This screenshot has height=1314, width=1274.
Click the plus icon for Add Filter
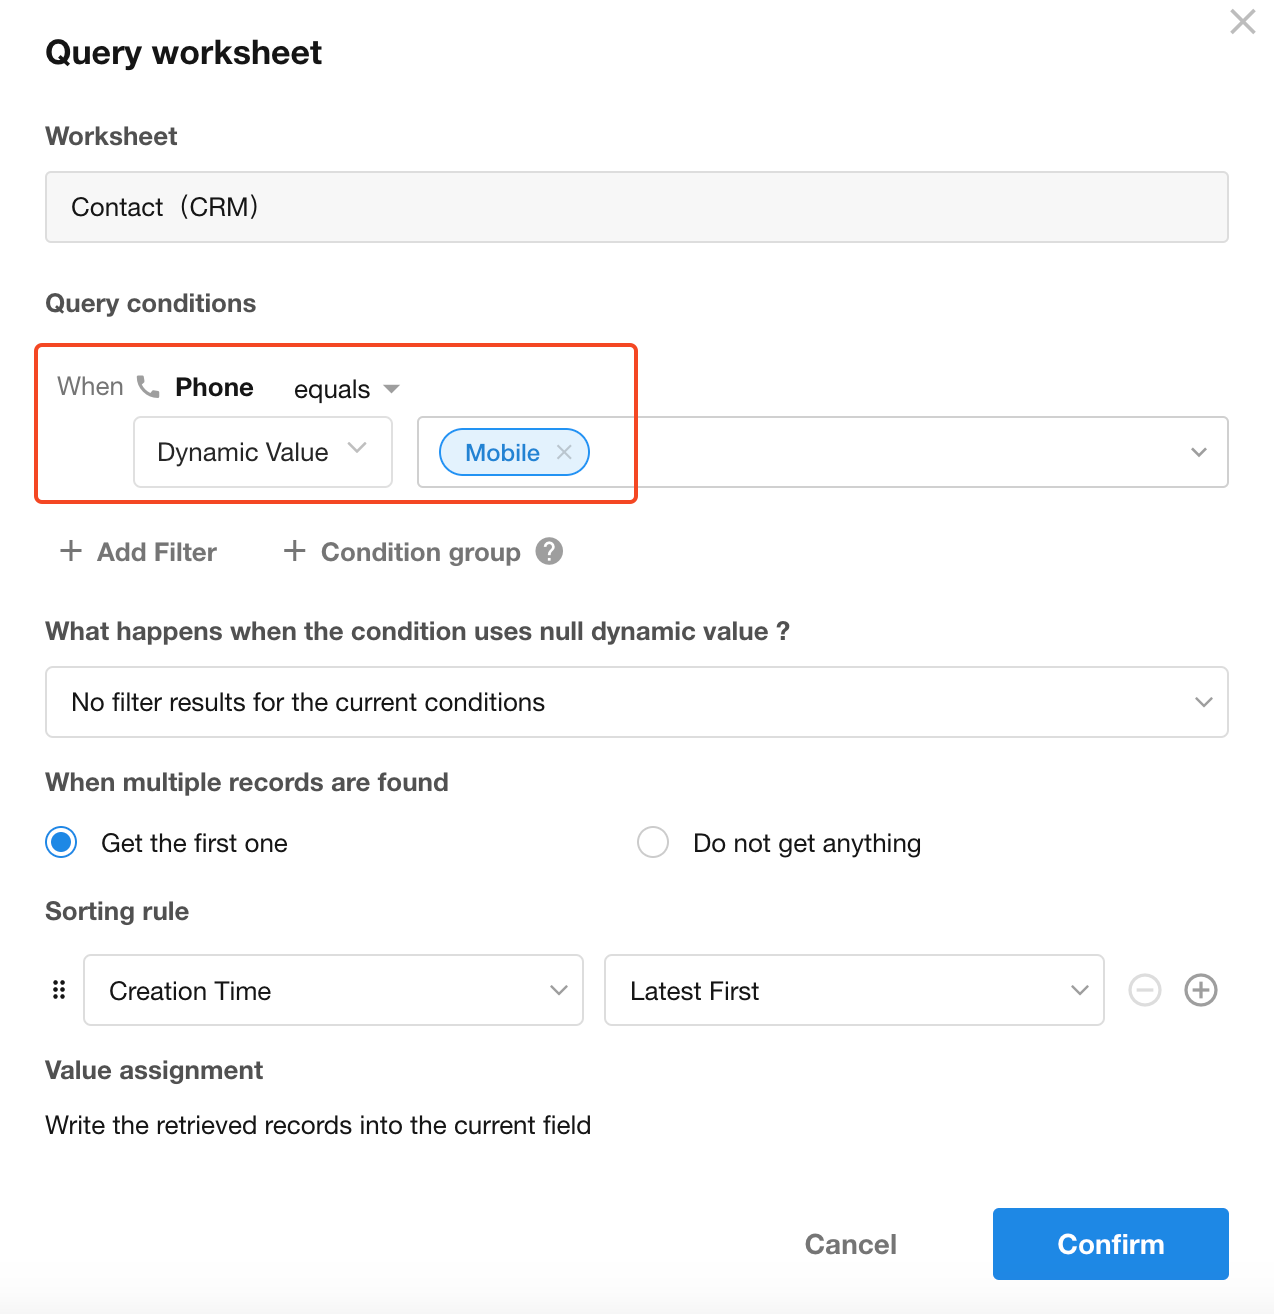[x=71, y=551]
